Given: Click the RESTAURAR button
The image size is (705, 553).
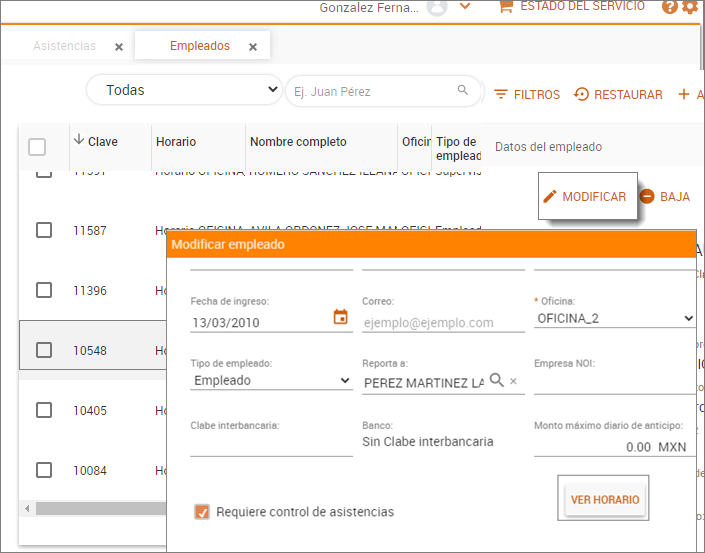Looking at the screenshot, I should click(x=618, y=95).
